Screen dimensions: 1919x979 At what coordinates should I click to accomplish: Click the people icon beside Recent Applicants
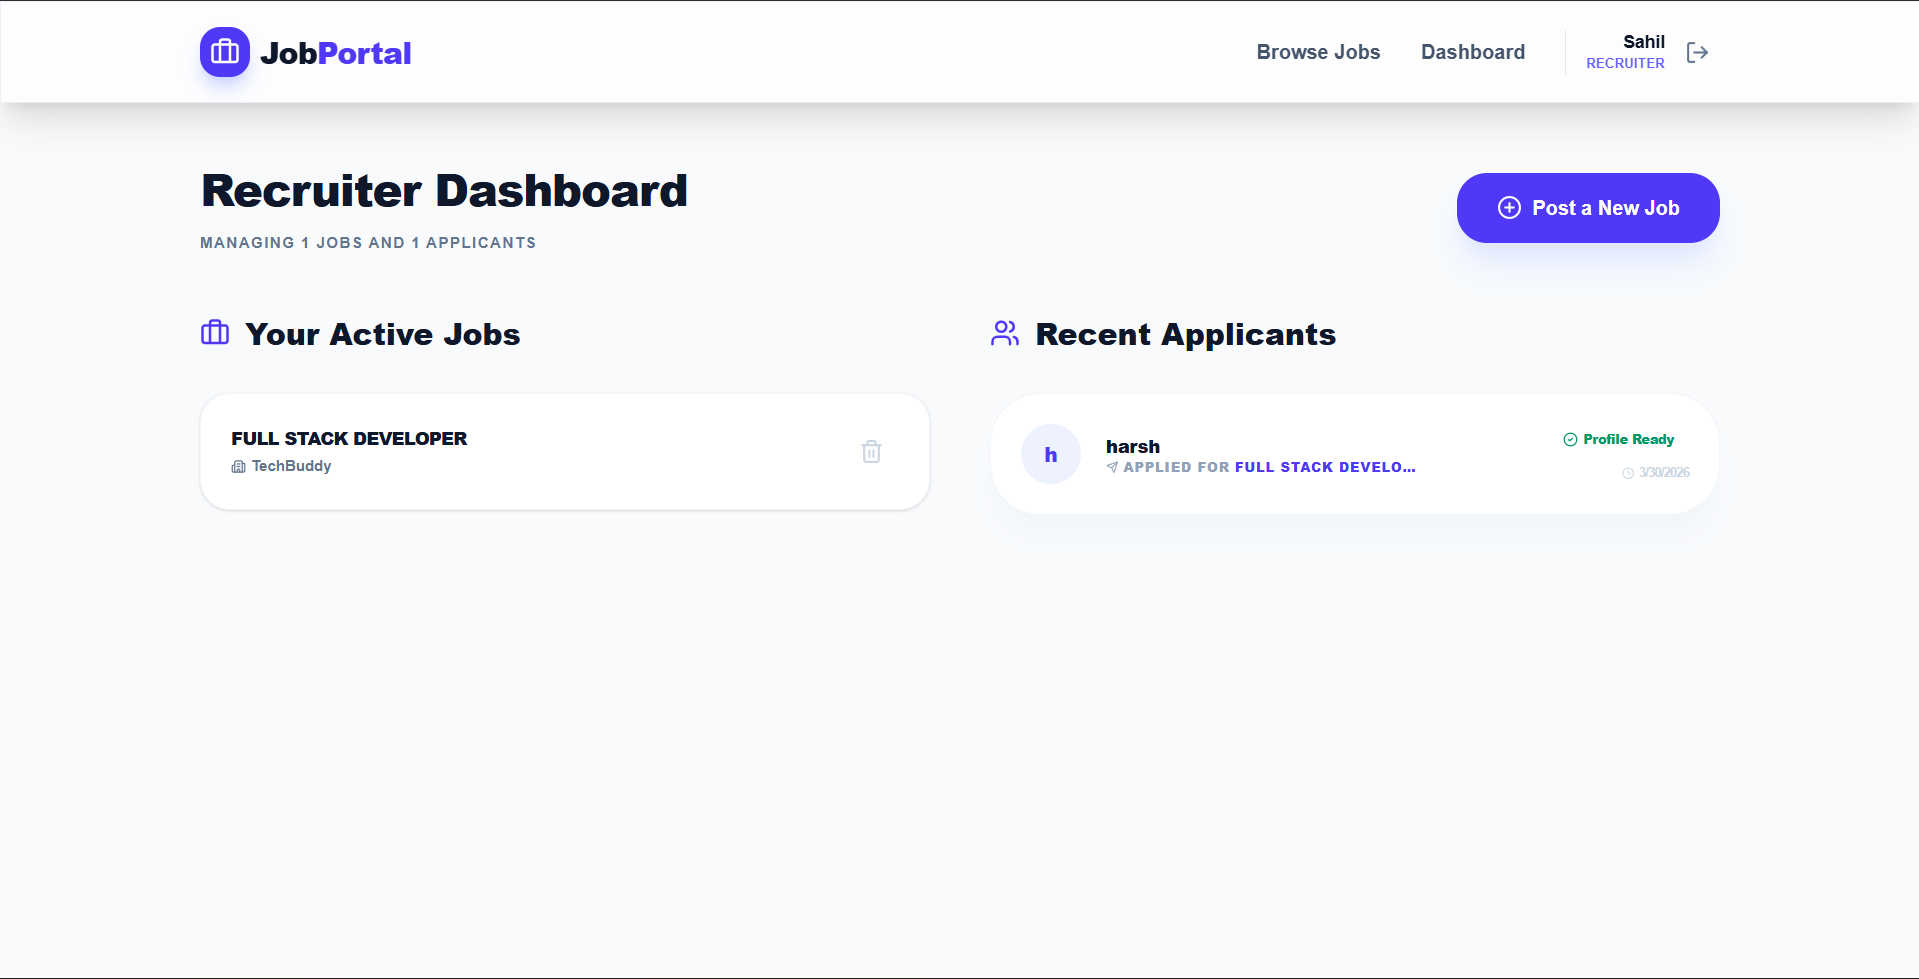point(1004,333)
